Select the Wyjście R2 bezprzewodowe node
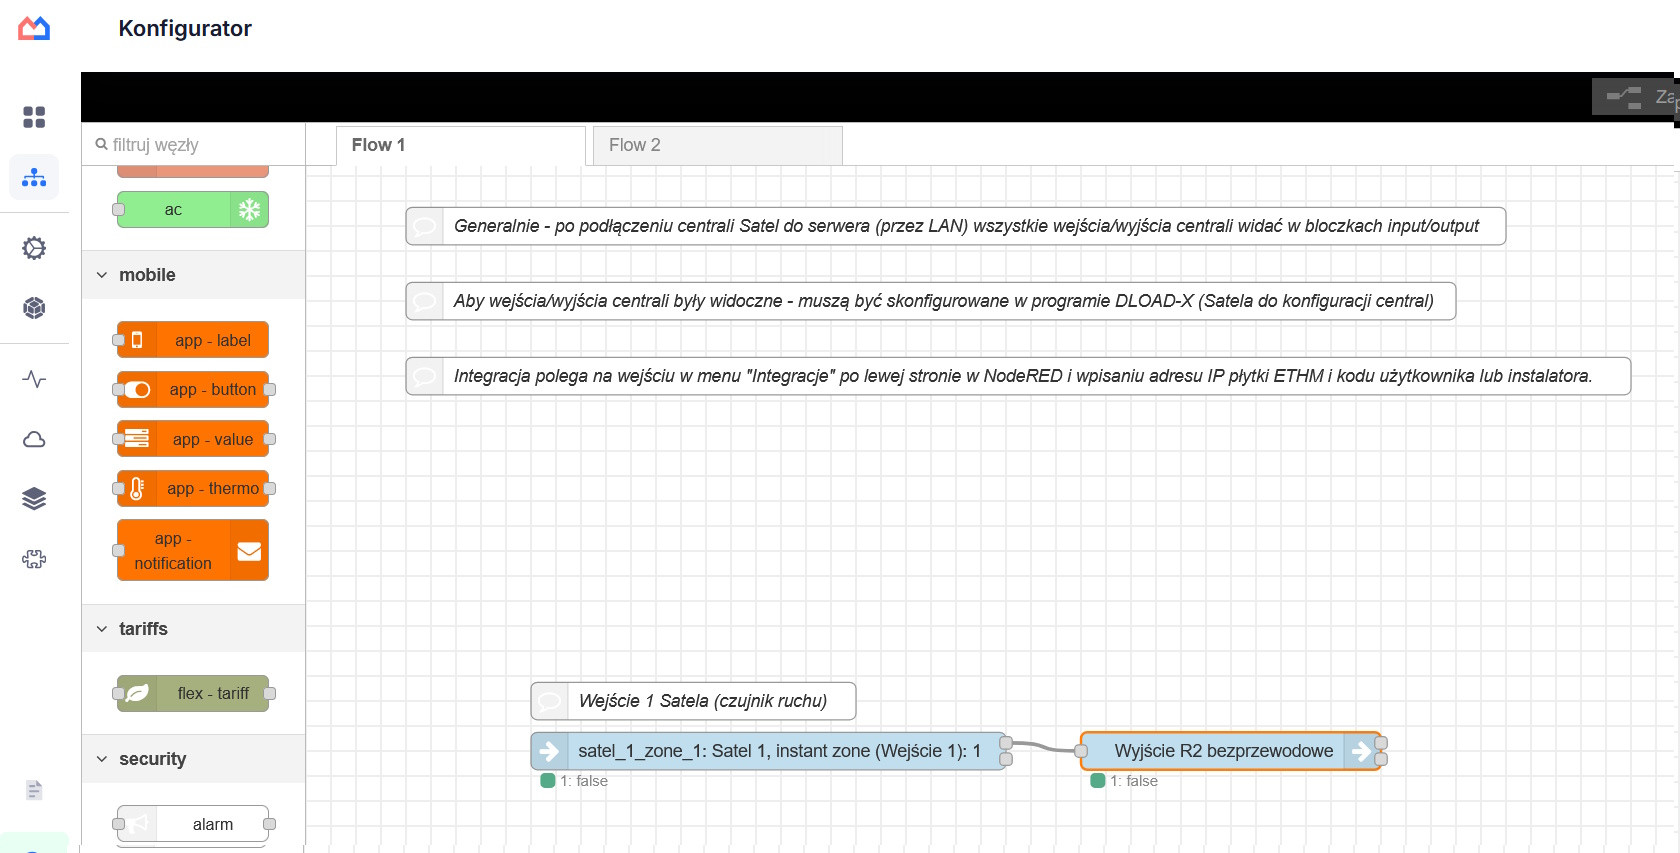 1231,751
